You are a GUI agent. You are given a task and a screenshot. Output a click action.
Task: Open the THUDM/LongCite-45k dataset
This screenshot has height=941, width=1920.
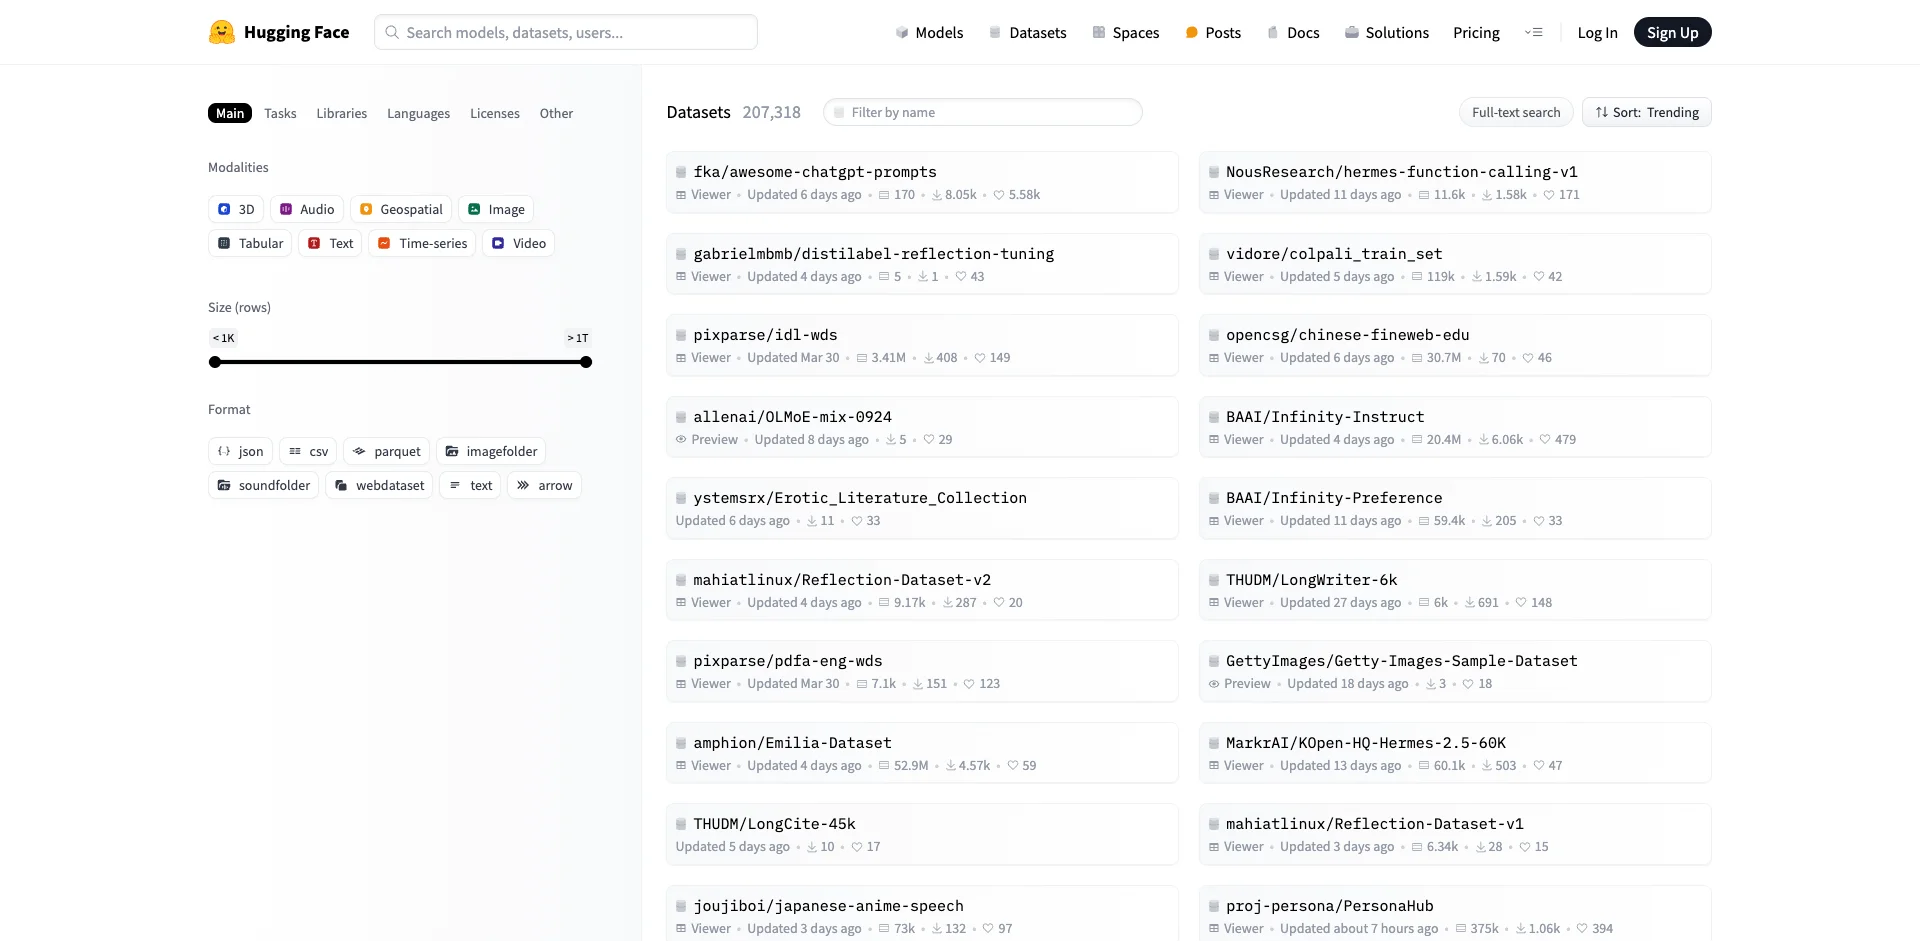[922, 834]
